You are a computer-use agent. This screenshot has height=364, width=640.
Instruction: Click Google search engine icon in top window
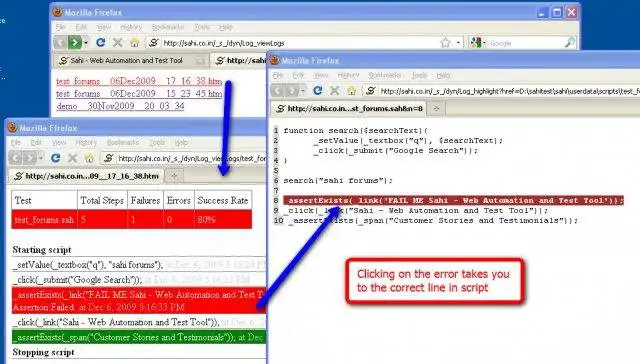pos(476,42)
